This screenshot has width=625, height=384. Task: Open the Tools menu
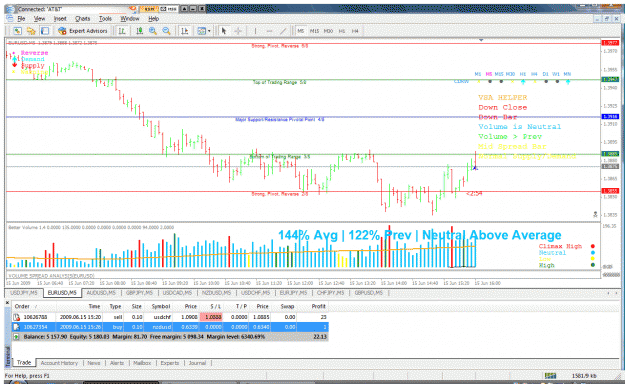(x=105, y=18)
